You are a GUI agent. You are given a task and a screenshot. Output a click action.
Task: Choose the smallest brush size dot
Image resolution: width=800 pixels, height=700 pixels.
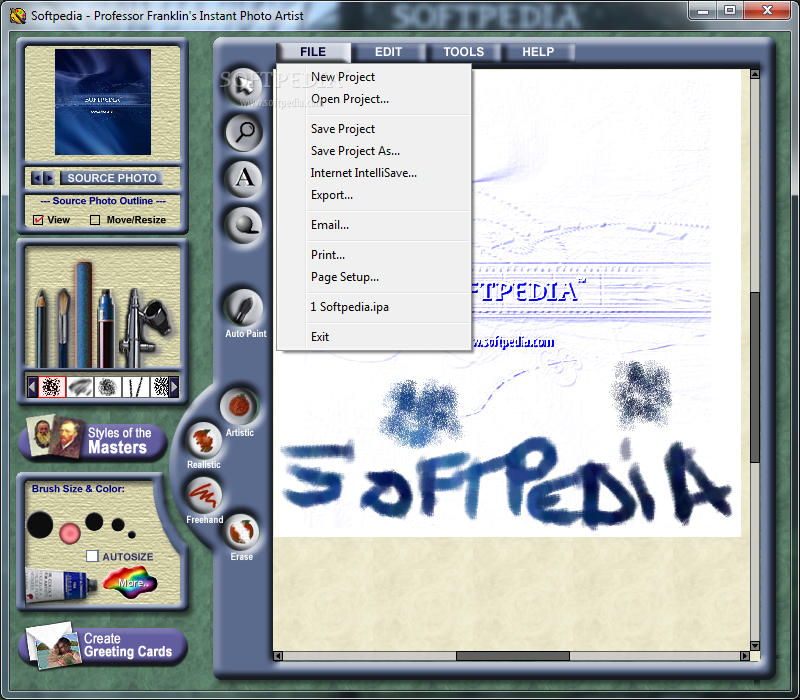click(132, 535)
